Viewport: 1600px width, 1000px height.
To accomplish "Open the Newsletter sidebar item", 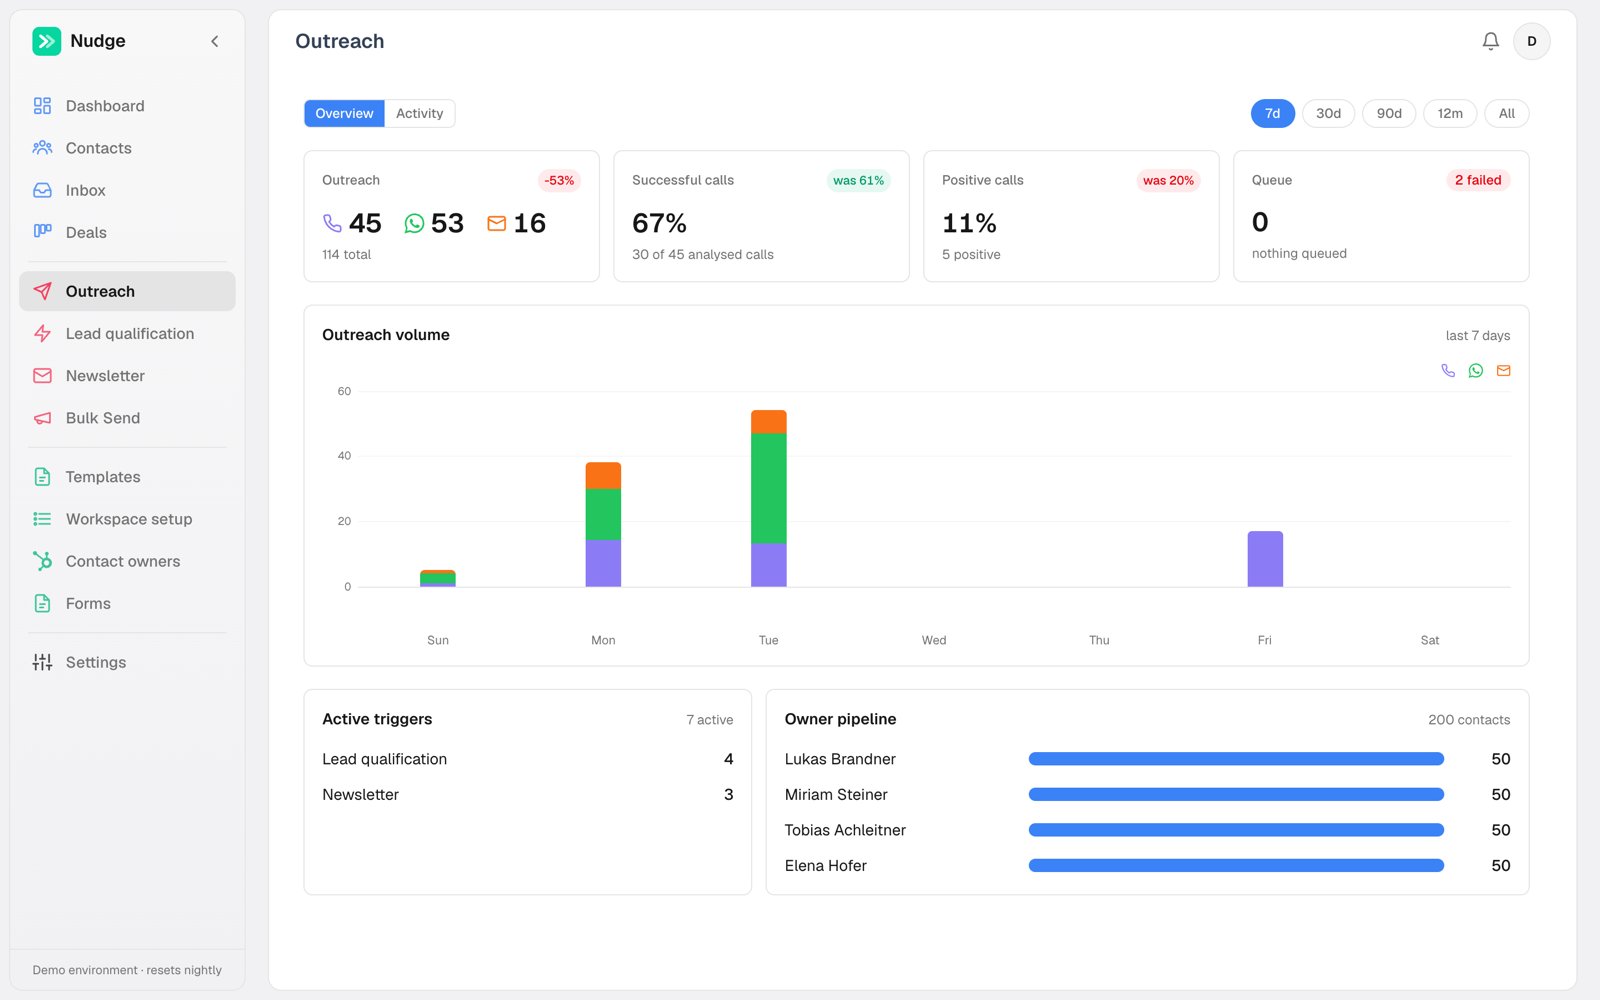I will point(127,376).
